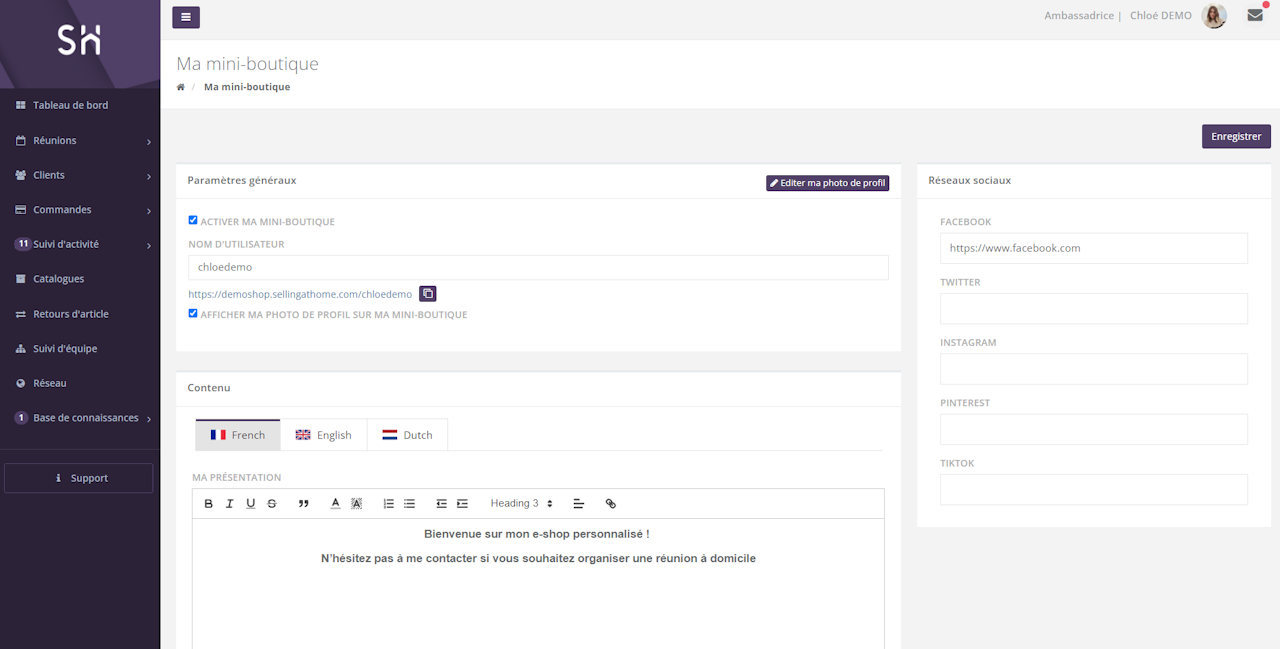Toggle bold formatting in the editor
The width and height of the screenshot is (1280, 649).
(x=209, y=504)
